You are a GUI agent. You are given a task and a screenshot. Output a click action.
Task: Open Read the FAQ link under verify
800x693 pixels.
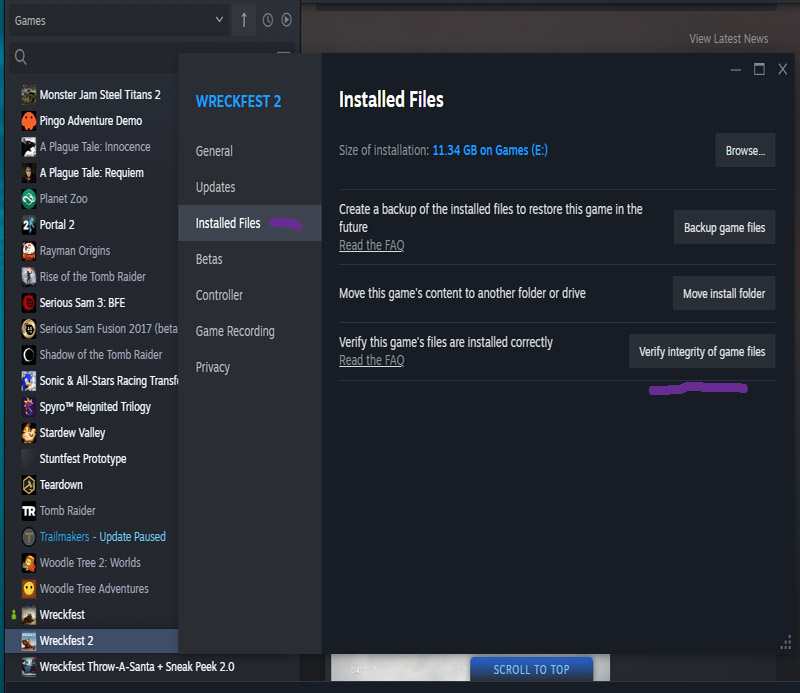pyautogui.click(x=371, y=360)
